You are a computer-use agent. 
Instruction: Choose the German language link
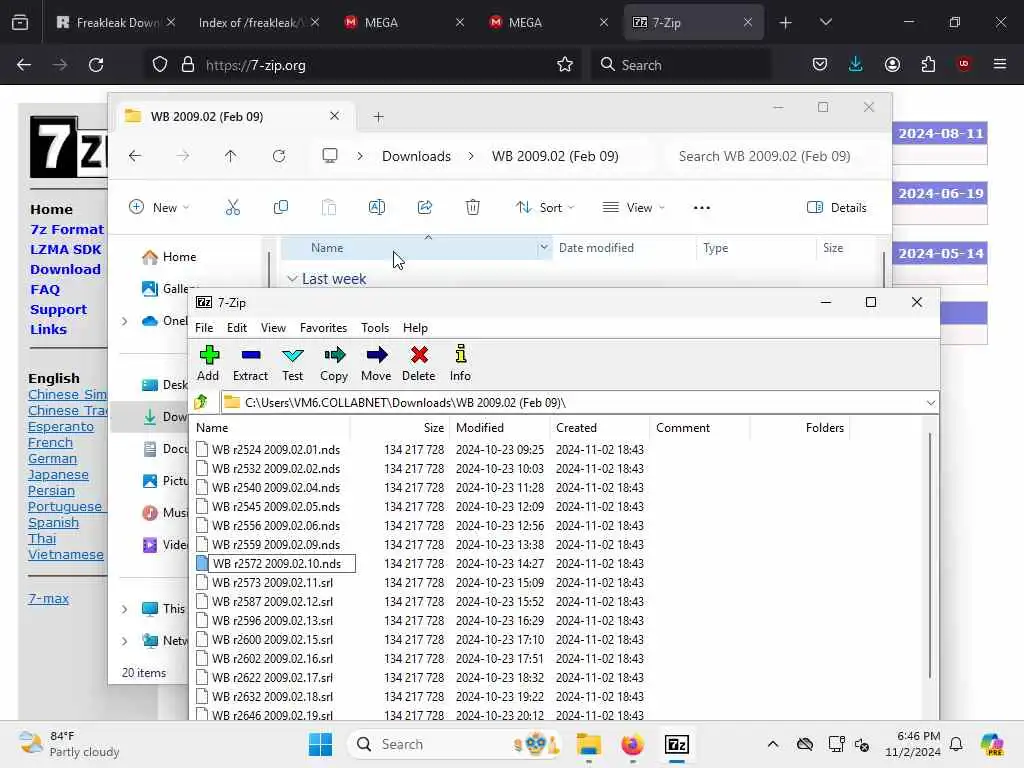point(52,458)
